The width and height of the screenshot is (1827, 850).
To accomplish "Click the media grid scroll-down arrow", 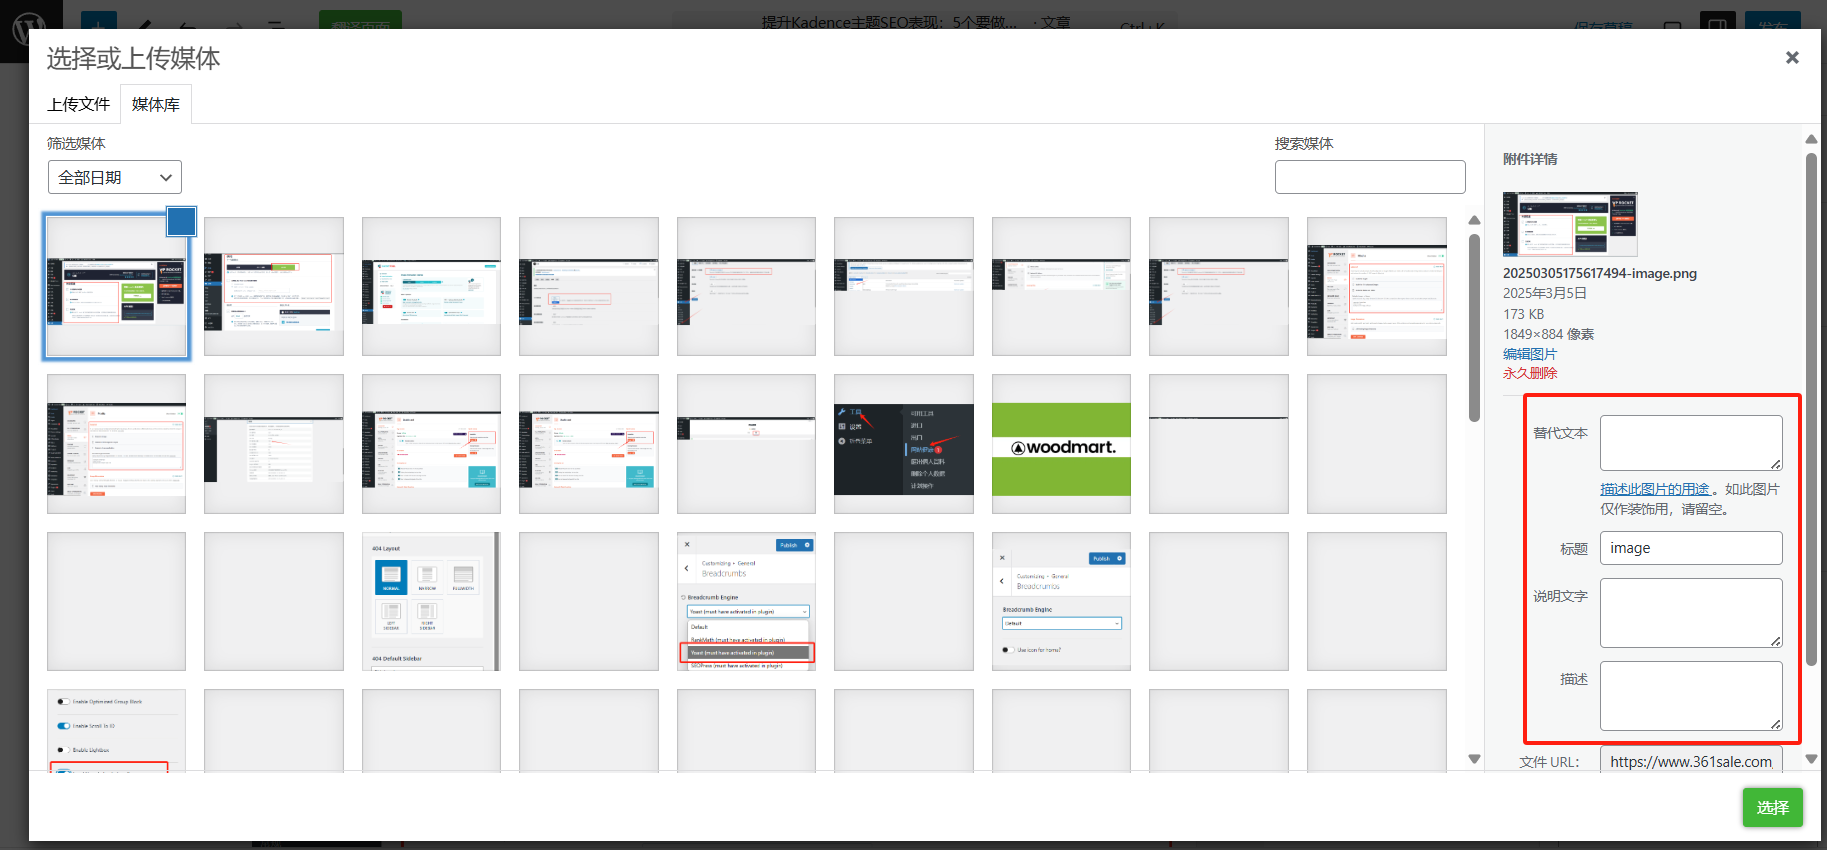I will (x=1474, y=759).
